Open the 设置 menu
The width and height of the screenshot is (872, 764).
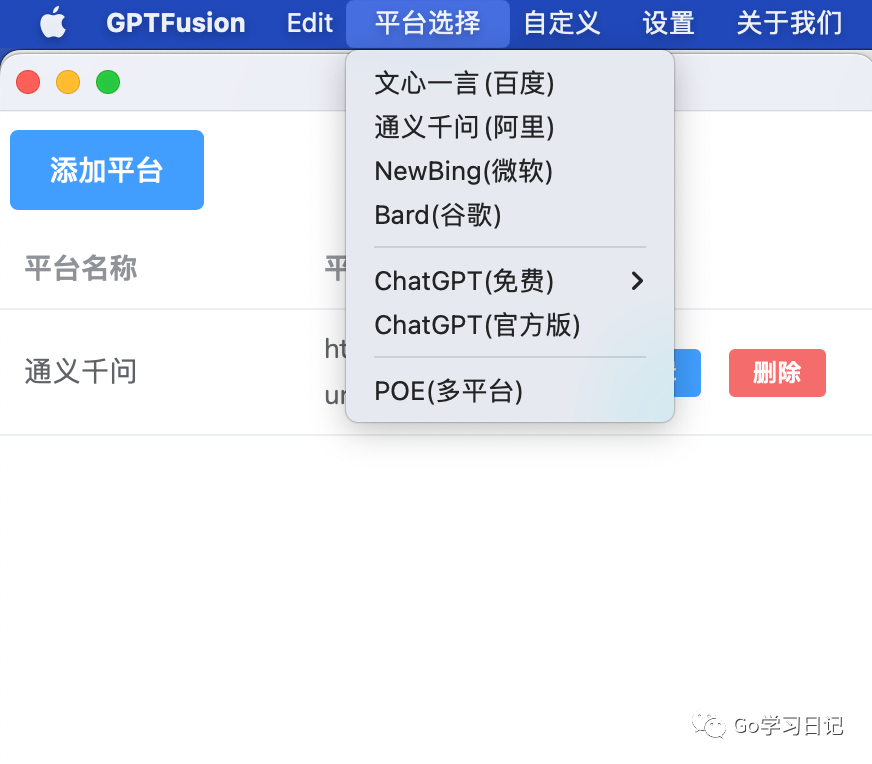point(668,24)
